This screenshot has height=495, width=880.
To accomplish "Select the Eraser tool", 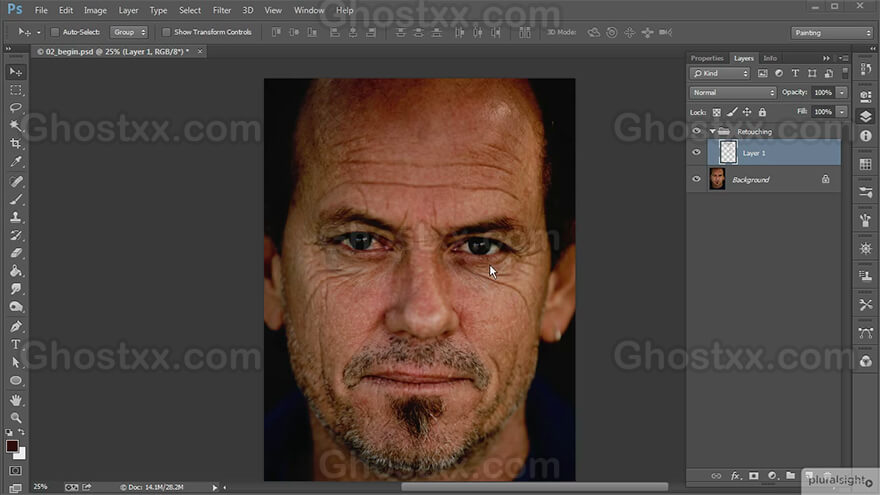I will point(16,253).
